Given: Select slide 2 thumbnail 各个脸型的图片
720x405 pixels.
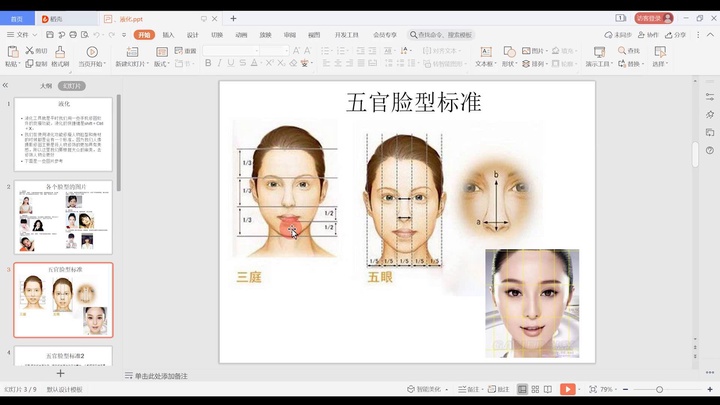Looking at the screenshot, I should pyautogui.click(x=63, y=217).
